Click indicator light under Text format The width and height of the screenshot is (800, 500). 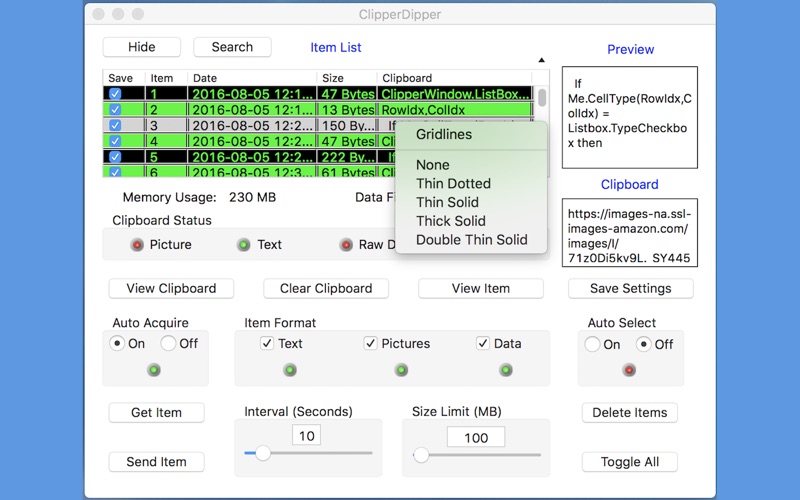pos(290,370)
